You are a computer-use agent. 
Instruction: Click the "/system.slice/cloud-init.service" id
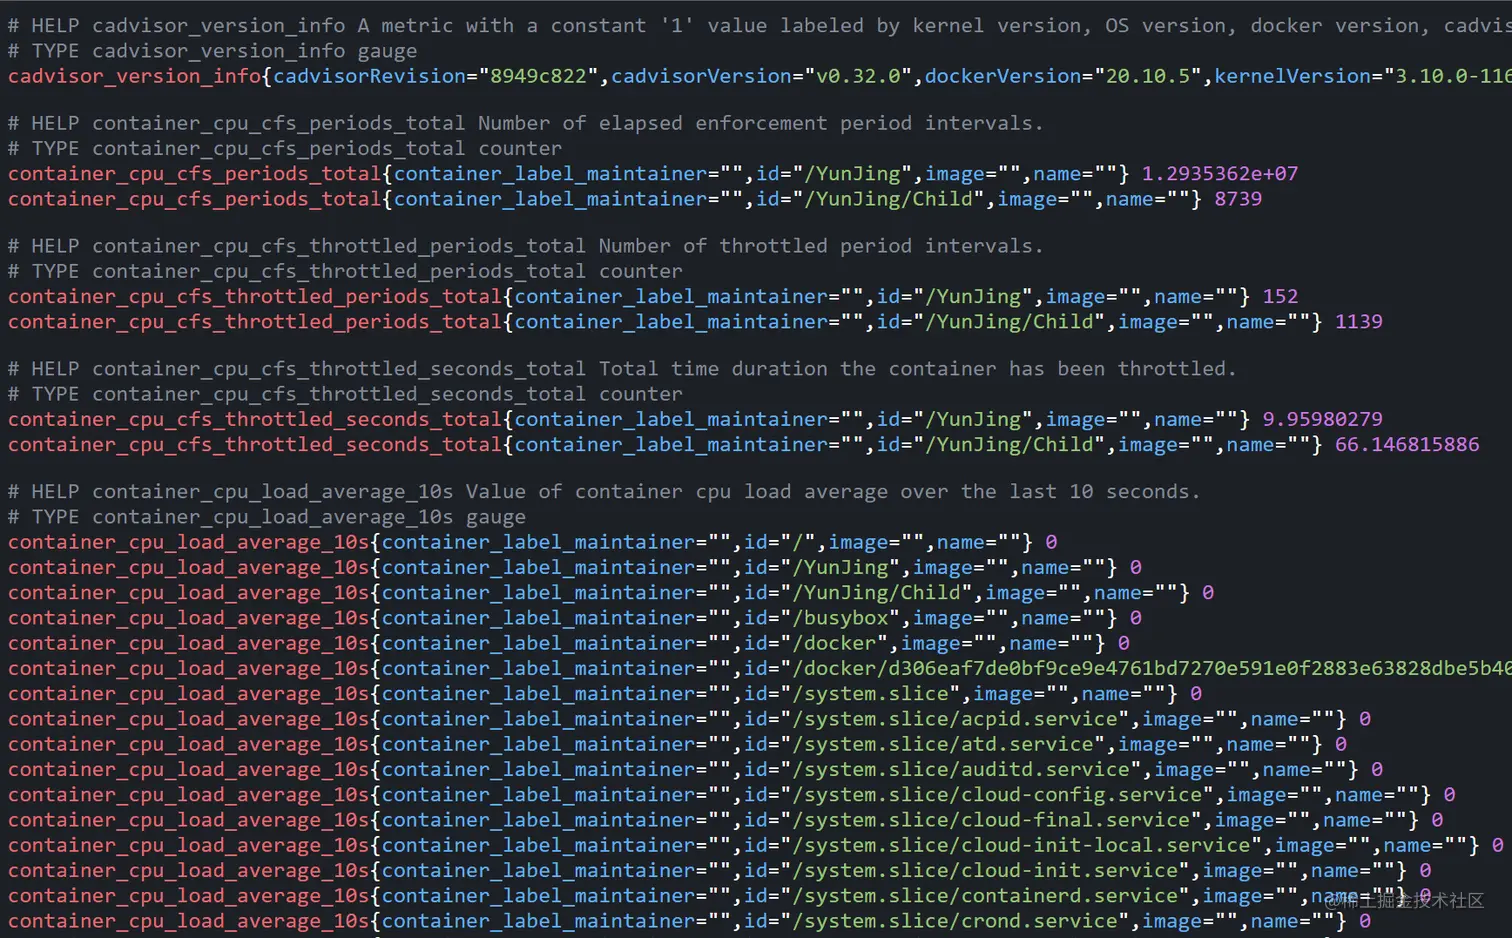click(x=985, y=870)
